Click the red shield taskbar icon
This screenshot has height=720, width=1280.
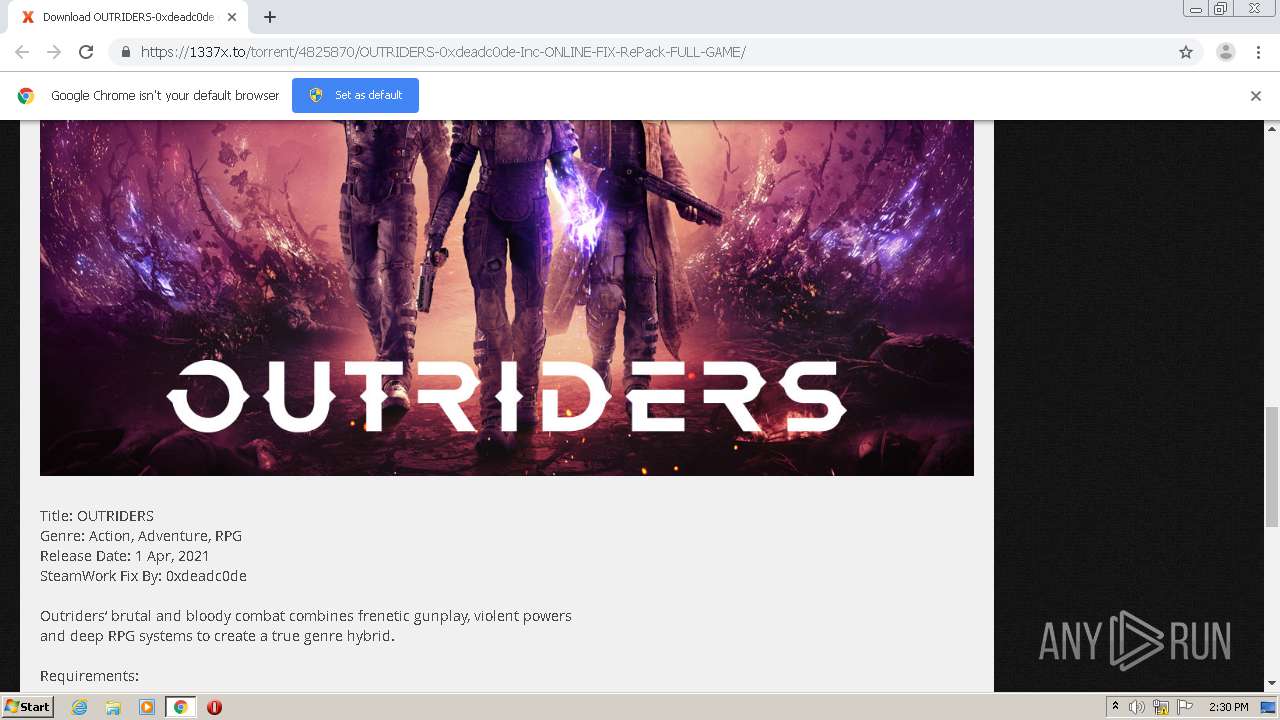tap(214, 707)
